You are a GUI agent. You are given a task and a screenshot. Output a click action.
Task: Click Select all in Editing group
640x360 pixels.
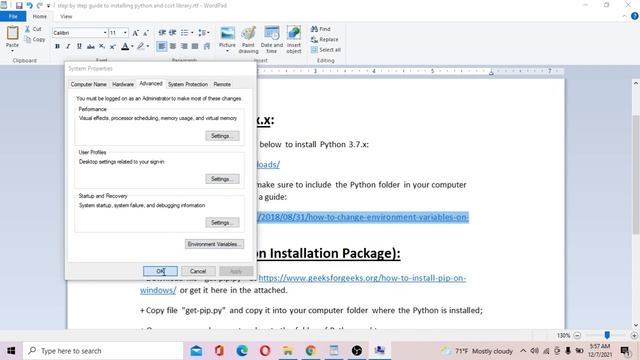pyautogui.click(x=326, y=50)
